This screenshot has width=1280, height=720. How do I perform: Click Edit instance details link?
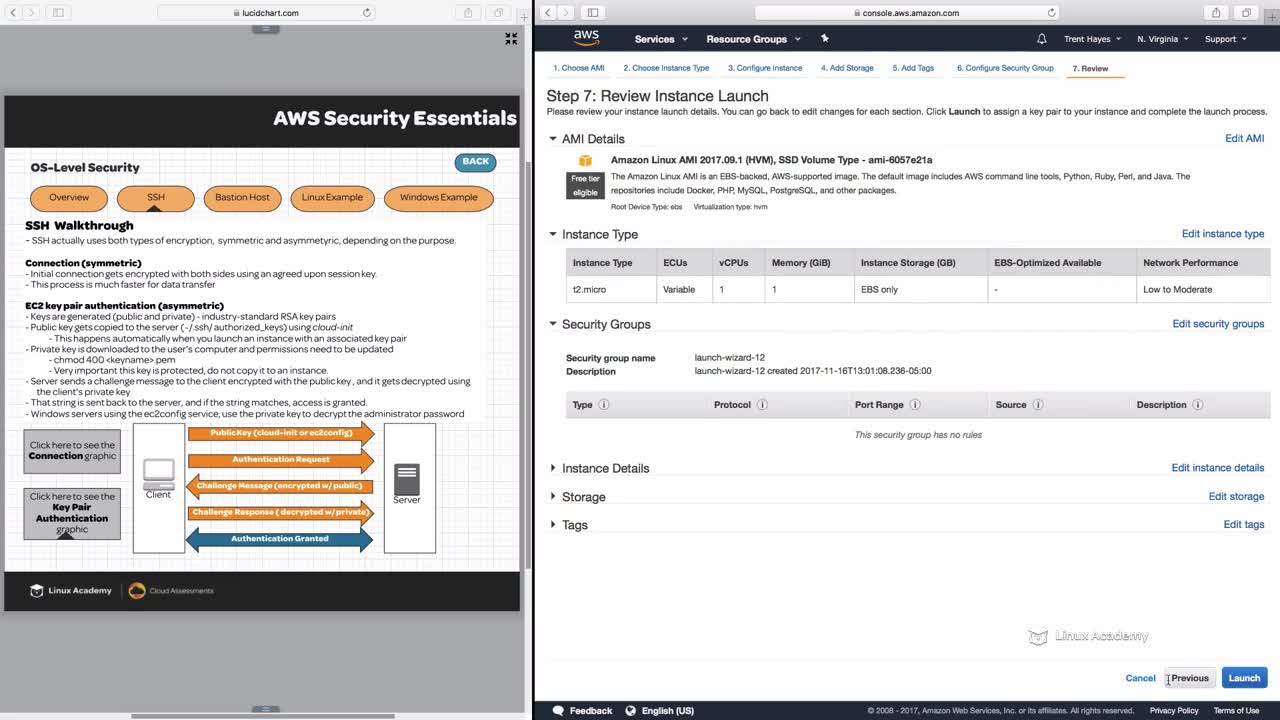coord(1218,468)
